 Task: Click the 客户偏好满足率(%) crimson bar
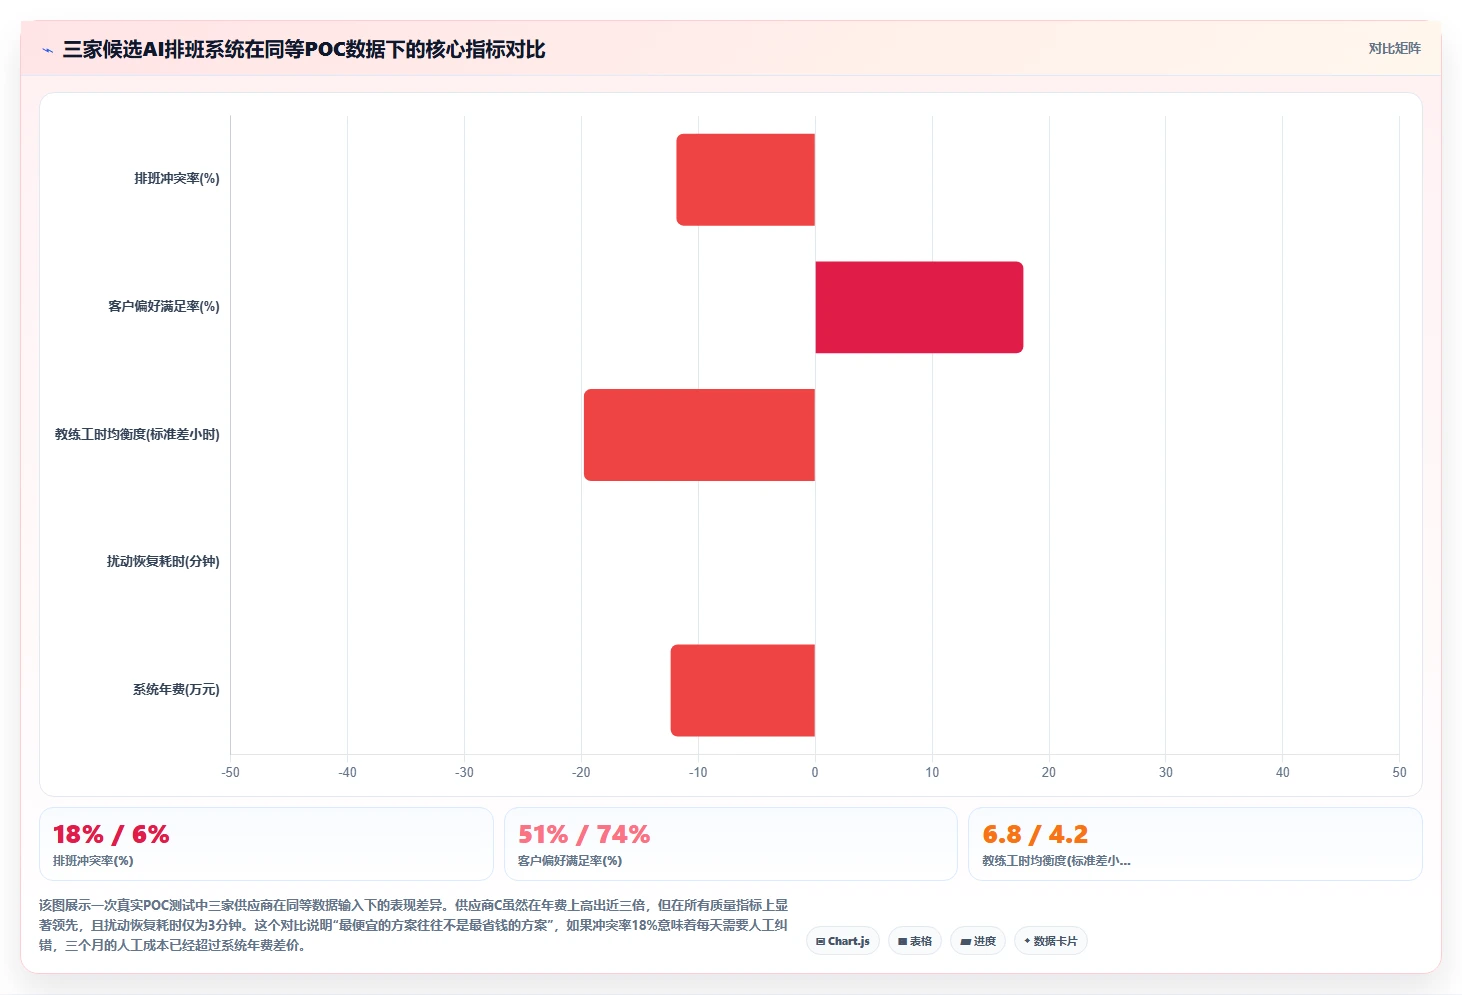pos(919,307)
